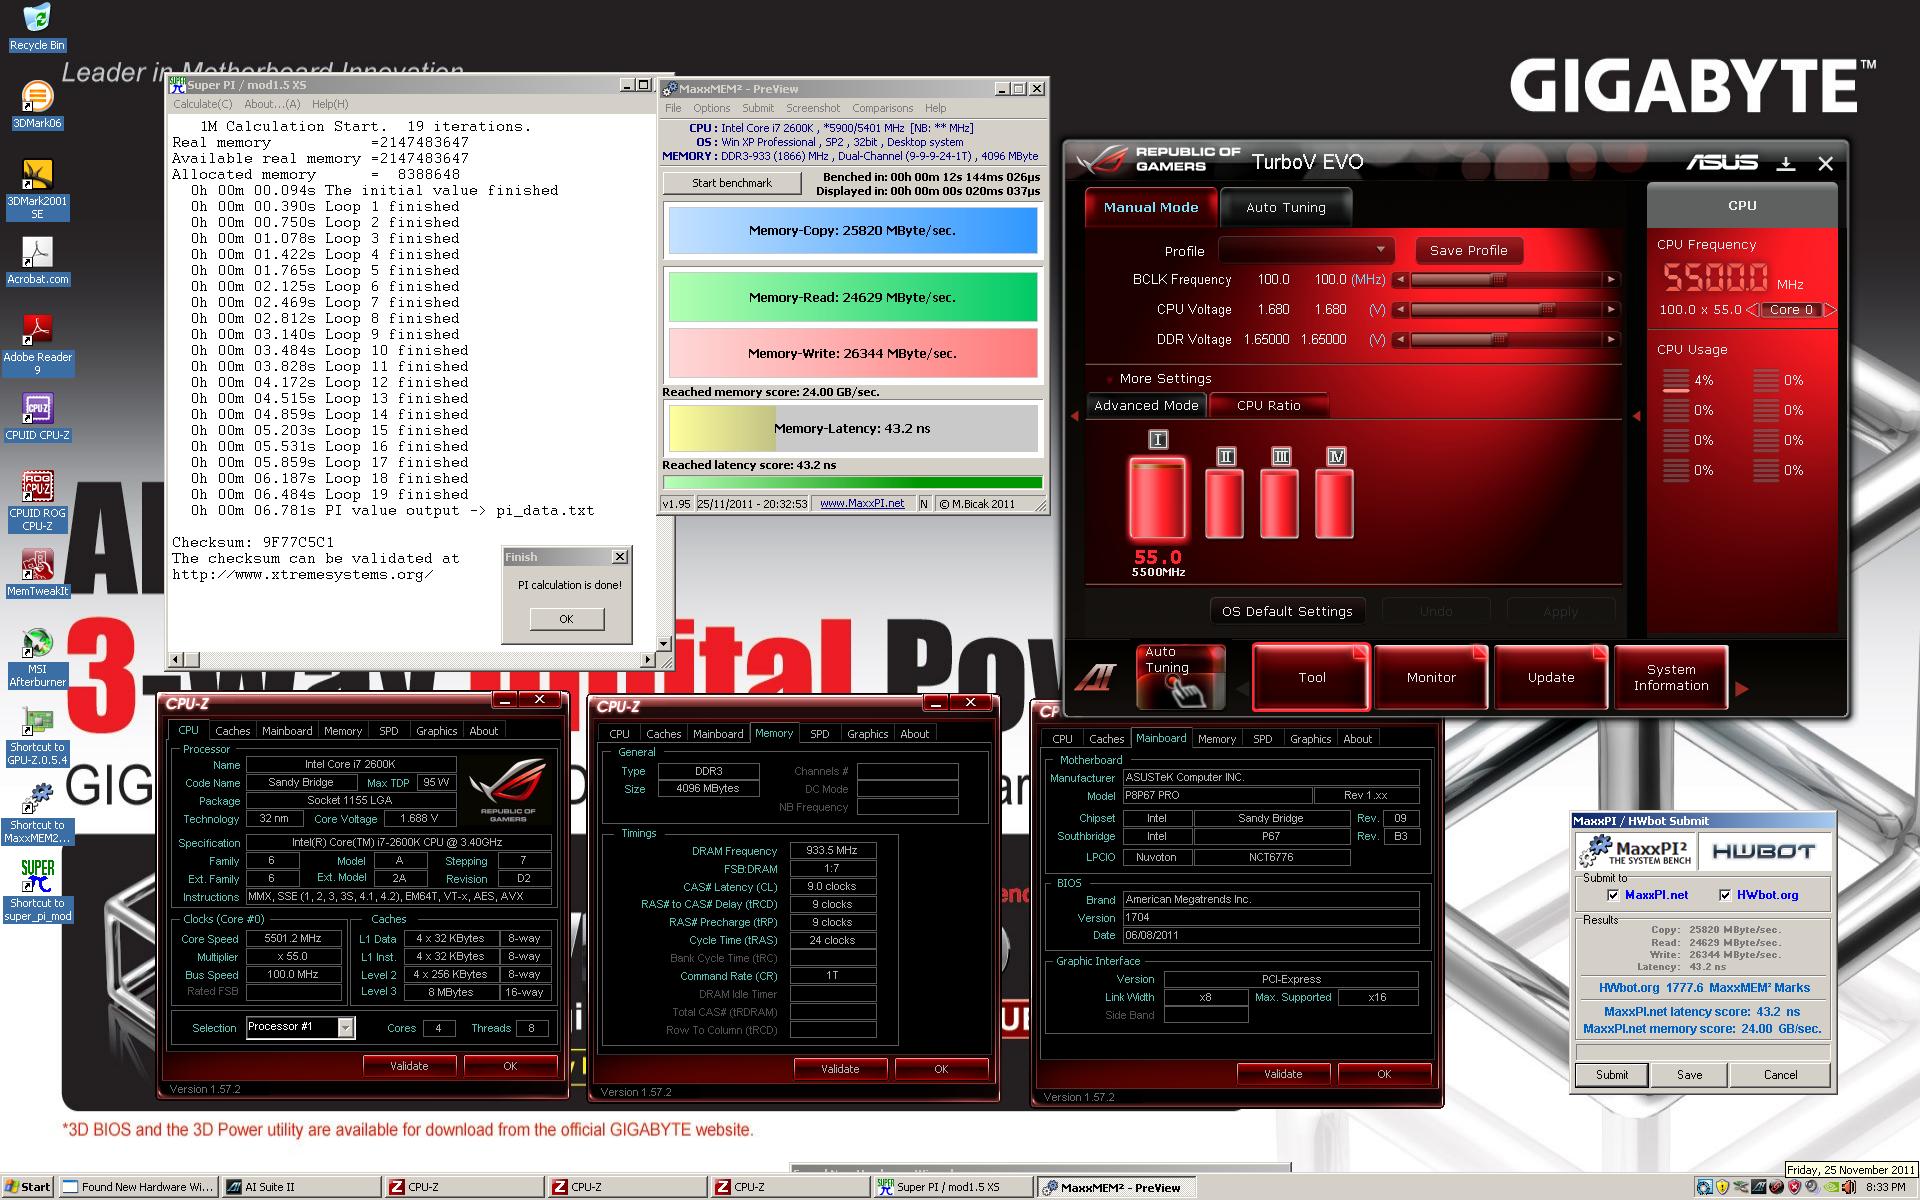Switch to AI Suite II taskbar item
Screen dimensions: 1920x1200
point(300,1187)
